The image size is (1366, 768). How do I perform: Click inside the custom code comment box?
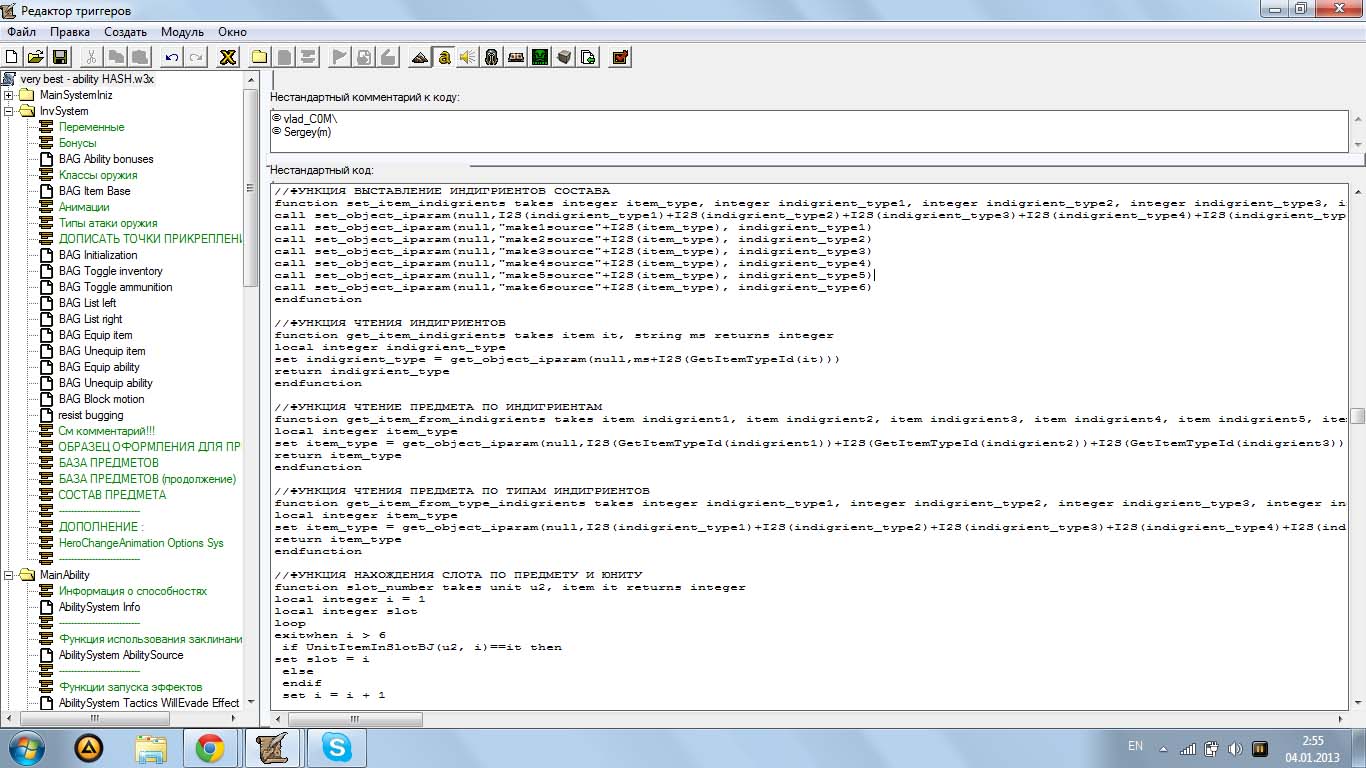[x=808, y=131]
